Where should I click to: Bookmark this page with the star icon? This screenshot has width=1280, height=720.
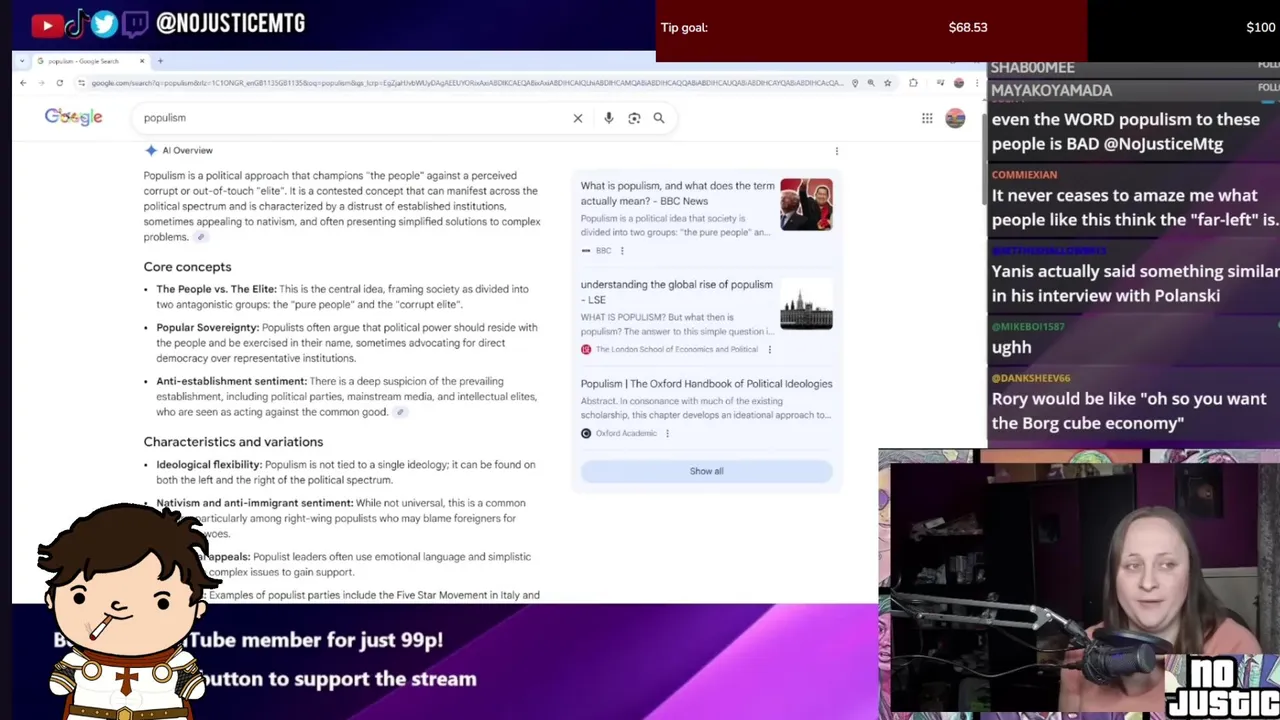(x=887, y=83)
